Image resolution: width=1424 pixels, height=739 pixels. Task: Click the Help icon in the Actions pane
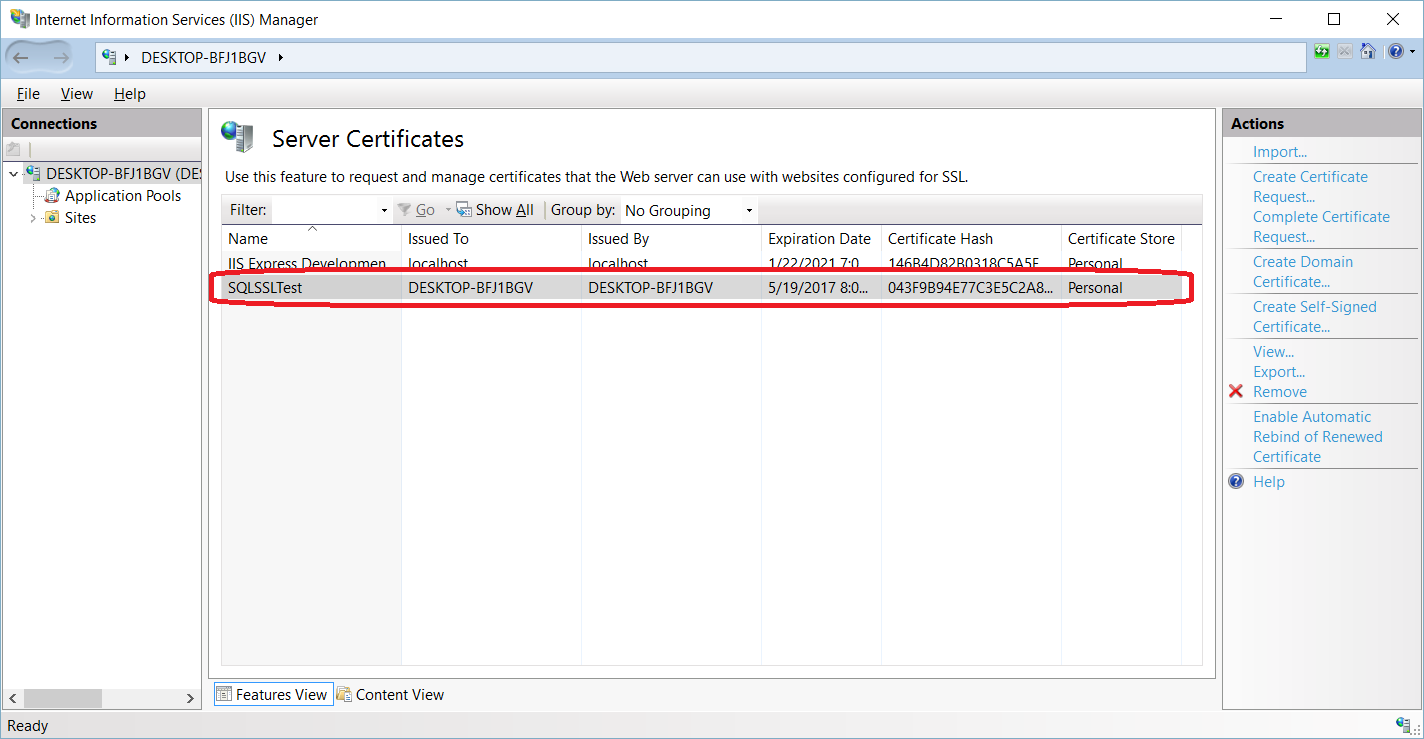[1236, 482]
